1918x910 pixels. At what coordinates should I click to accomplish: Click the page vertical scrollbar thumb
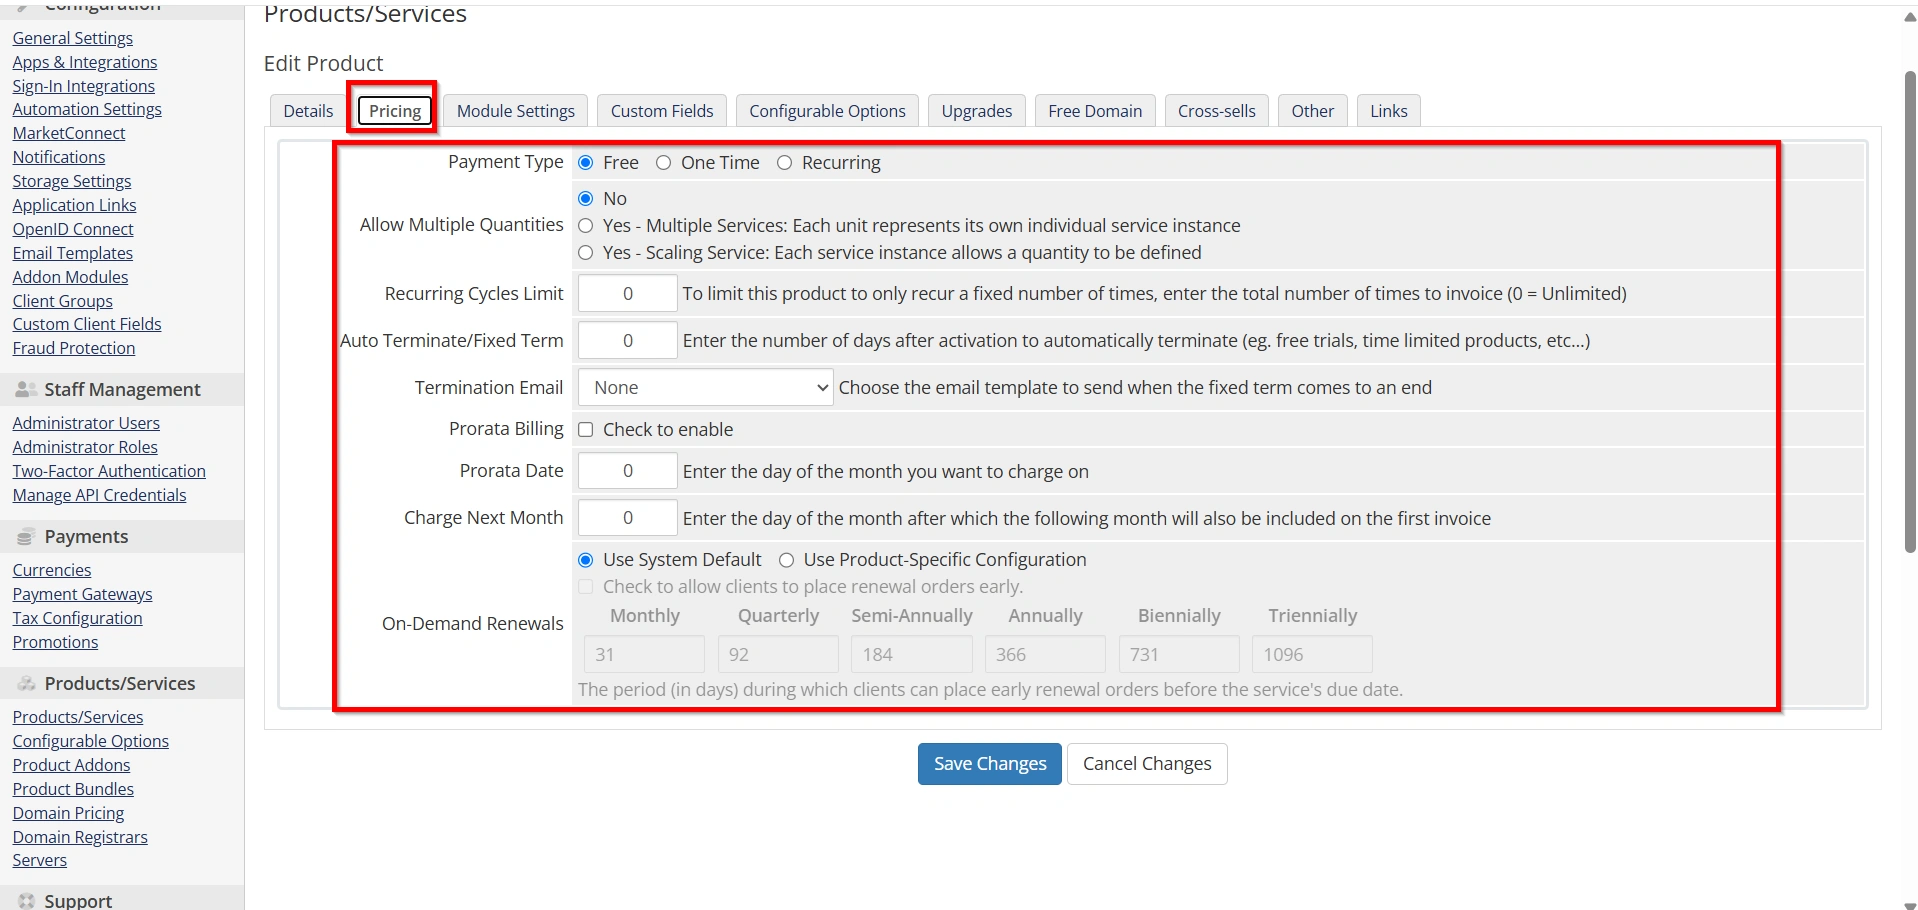pos(1910,310)
